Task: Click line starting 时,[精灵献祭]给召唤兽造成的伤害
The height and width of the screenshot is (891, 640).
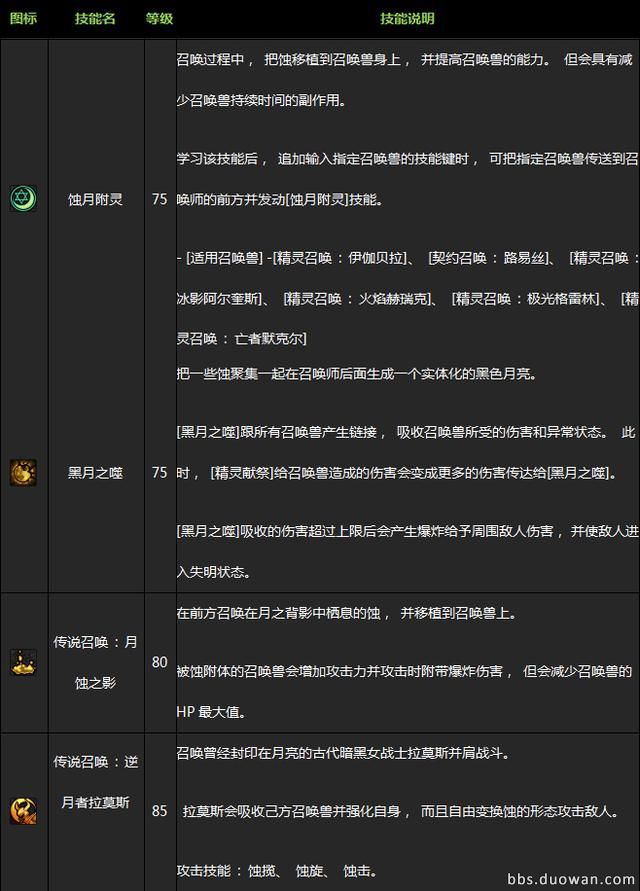Action: (398, 473)
